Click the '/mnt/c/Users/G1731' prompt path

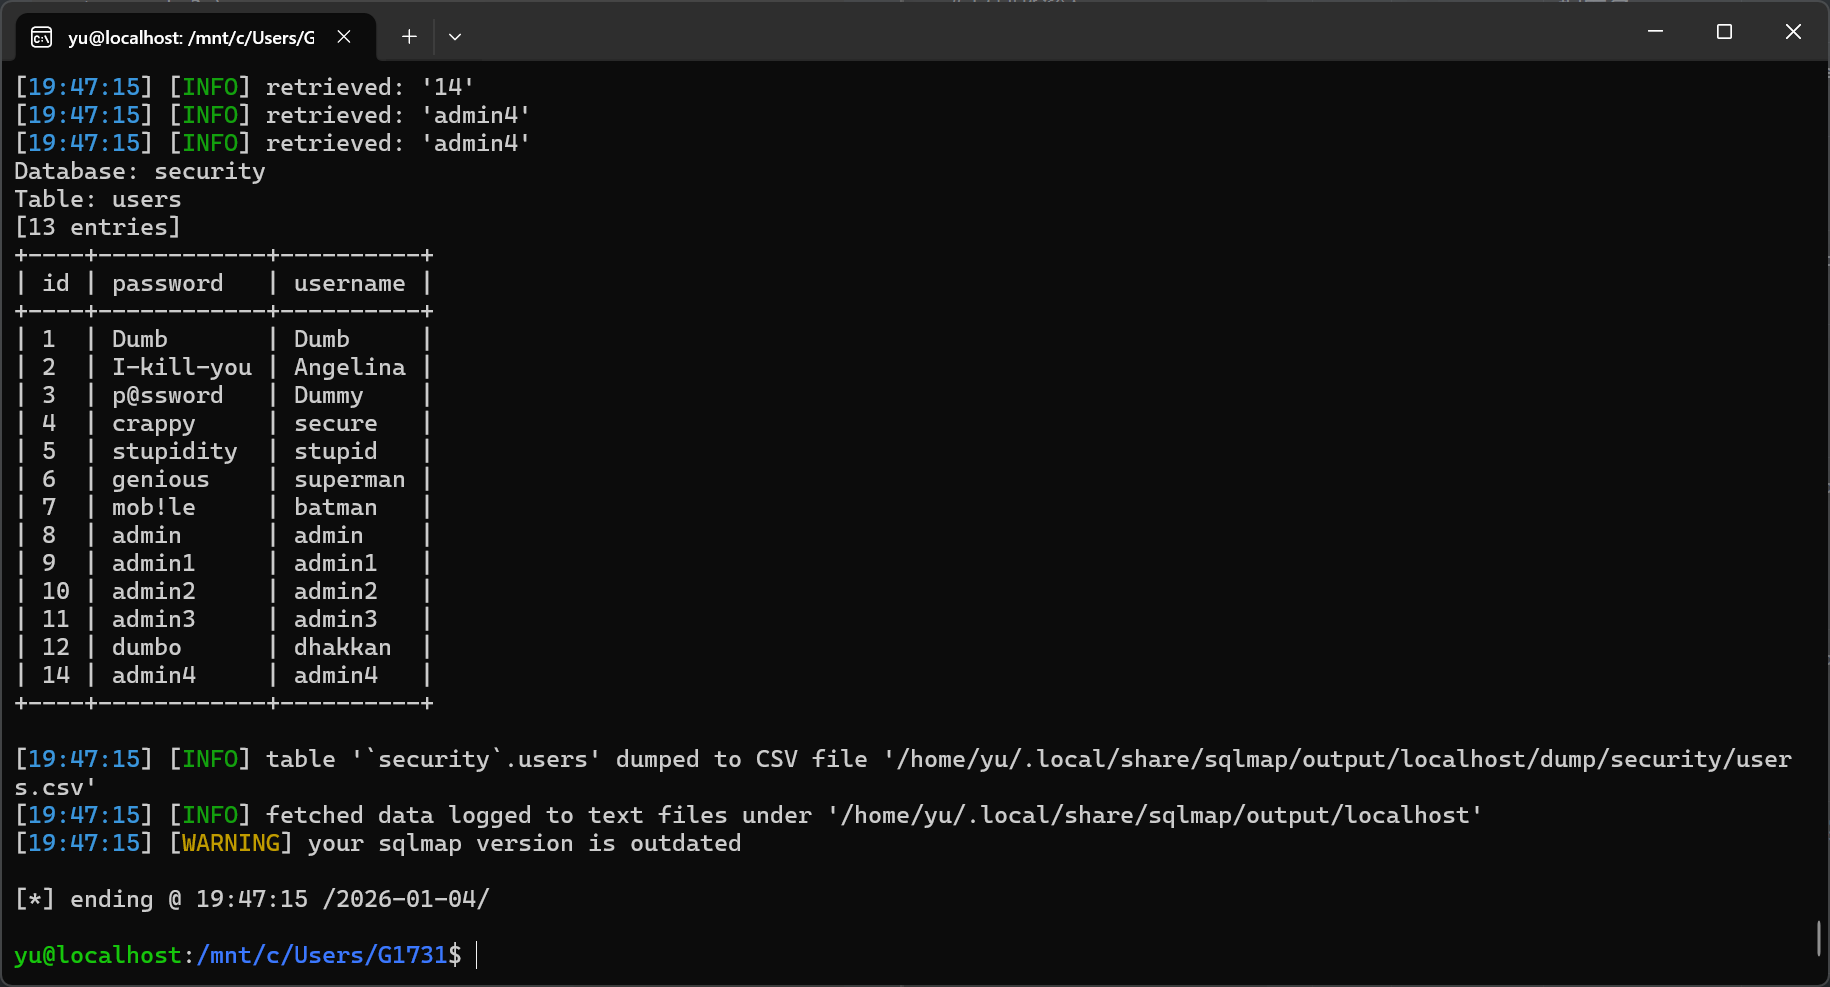pos(322,956)
